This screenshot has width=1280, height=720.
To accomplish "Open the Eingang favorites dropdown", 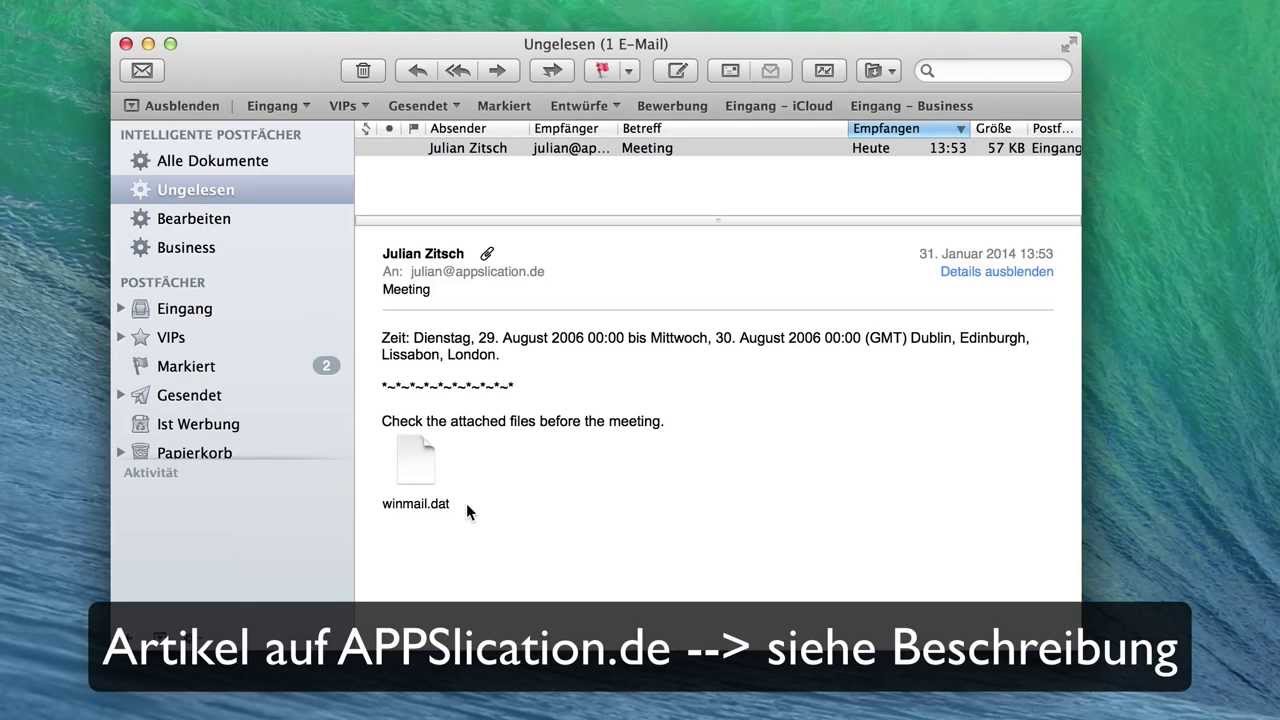I will tap(278, 106).
